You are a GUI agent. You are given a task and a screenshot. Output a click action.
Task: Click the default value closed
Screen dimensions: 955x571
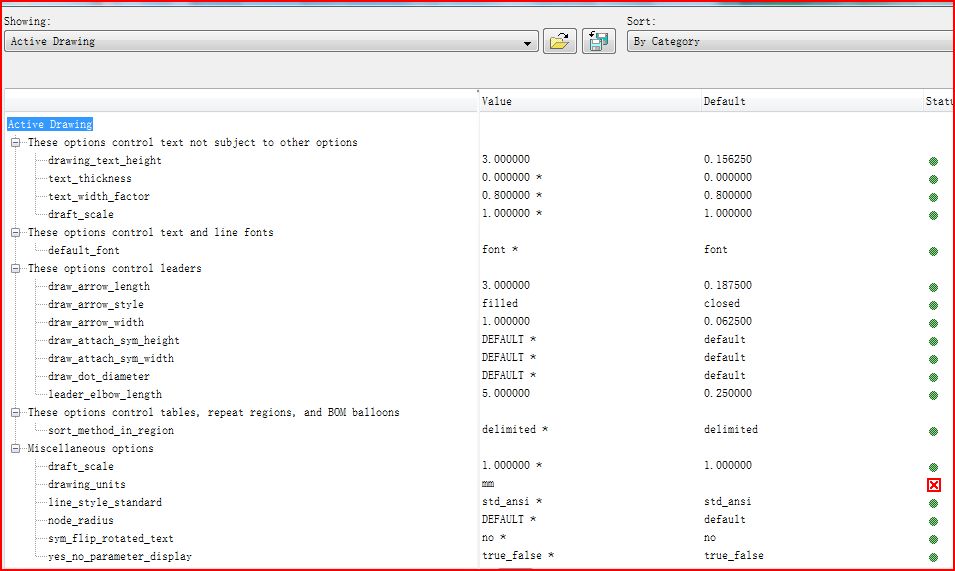(722, 303)
